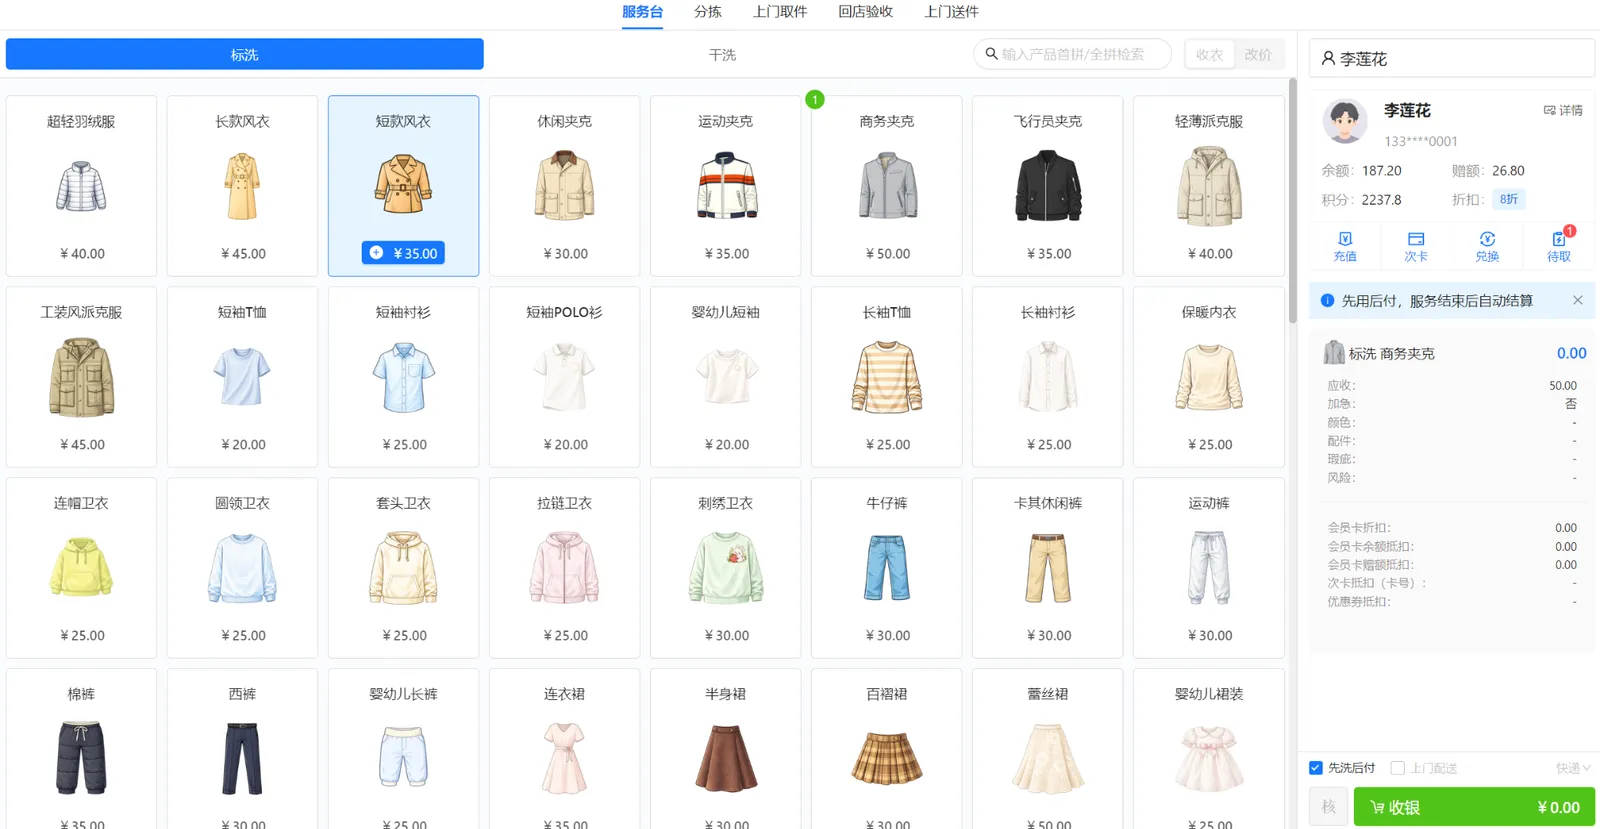Select the 商务夹克 product card

click(x=887, y=186)
